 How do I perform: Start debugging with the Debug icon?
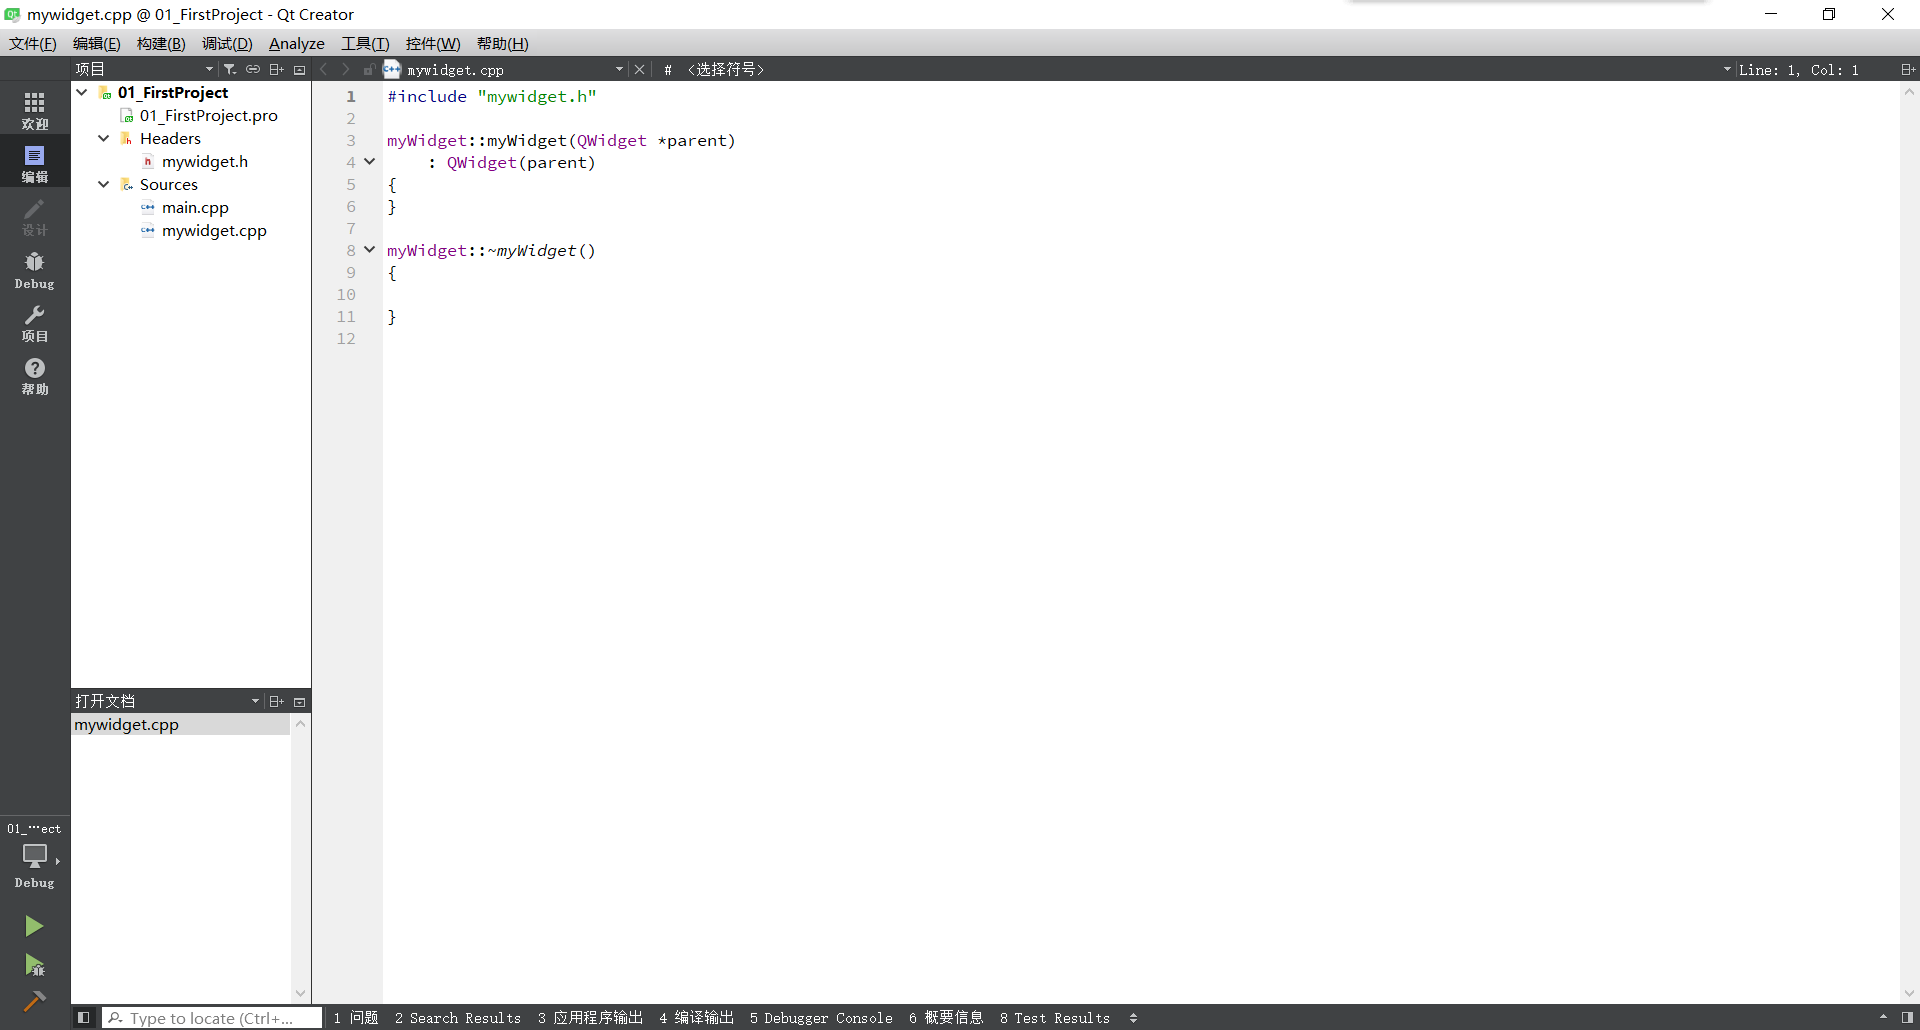(x=34, y=963)
